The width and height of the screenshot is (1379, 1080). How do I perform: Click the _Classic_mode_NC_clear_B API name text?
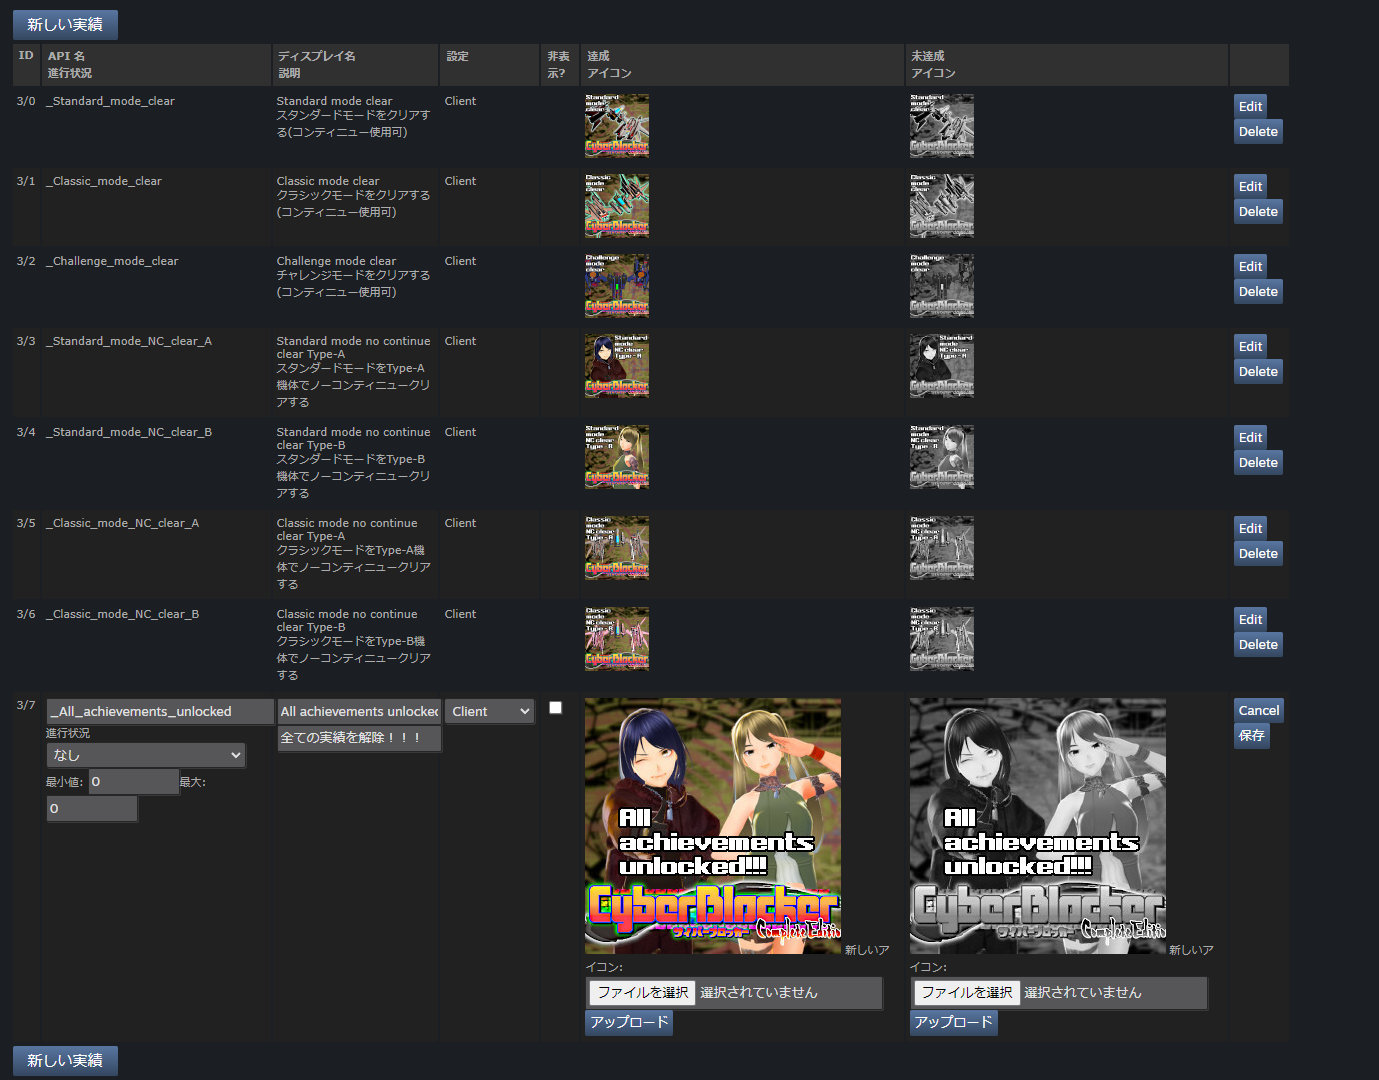pyautogui.click(x=123, y=614)
